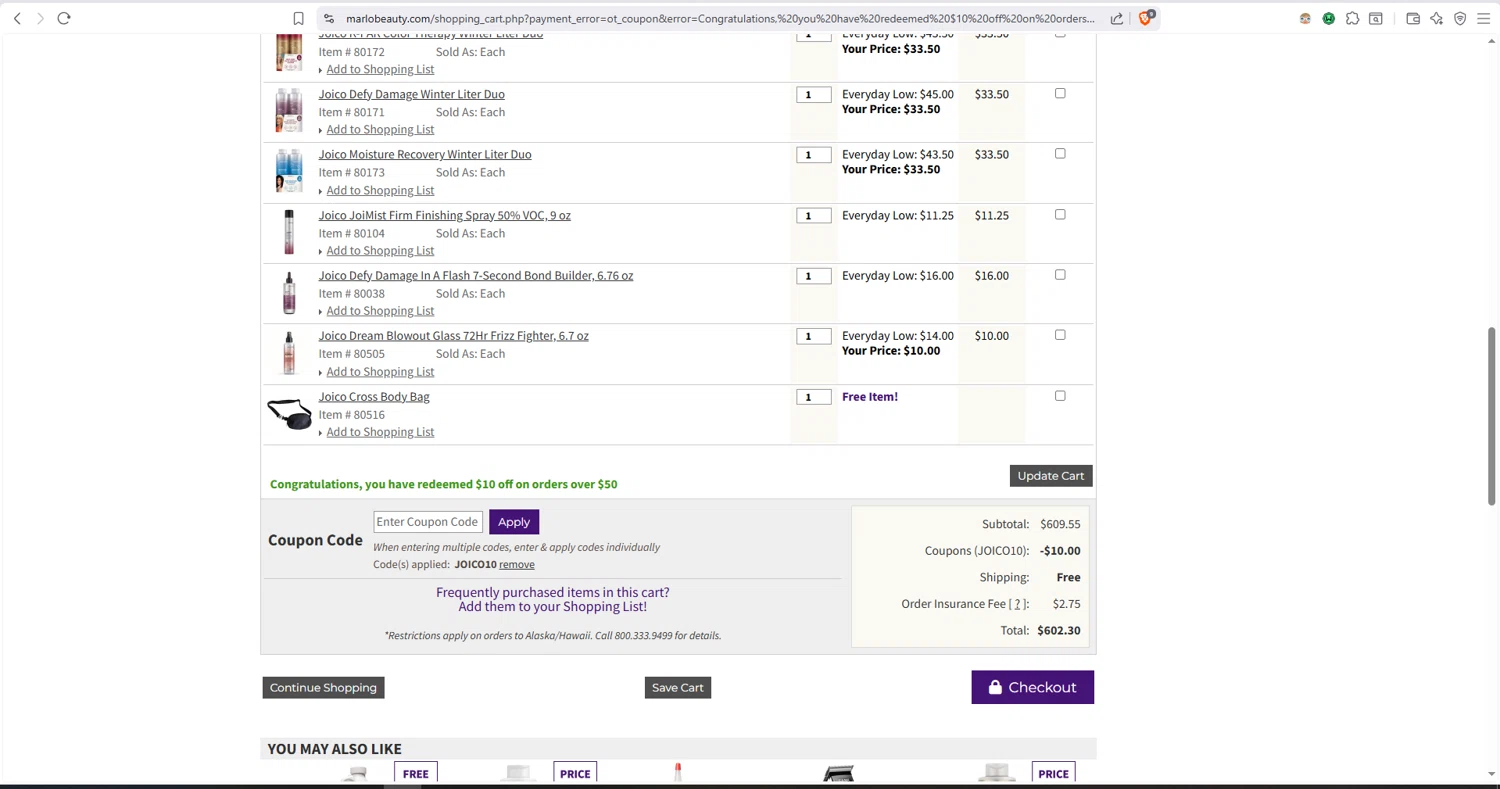Add item 80505 to Shopping List

point(380,371)
